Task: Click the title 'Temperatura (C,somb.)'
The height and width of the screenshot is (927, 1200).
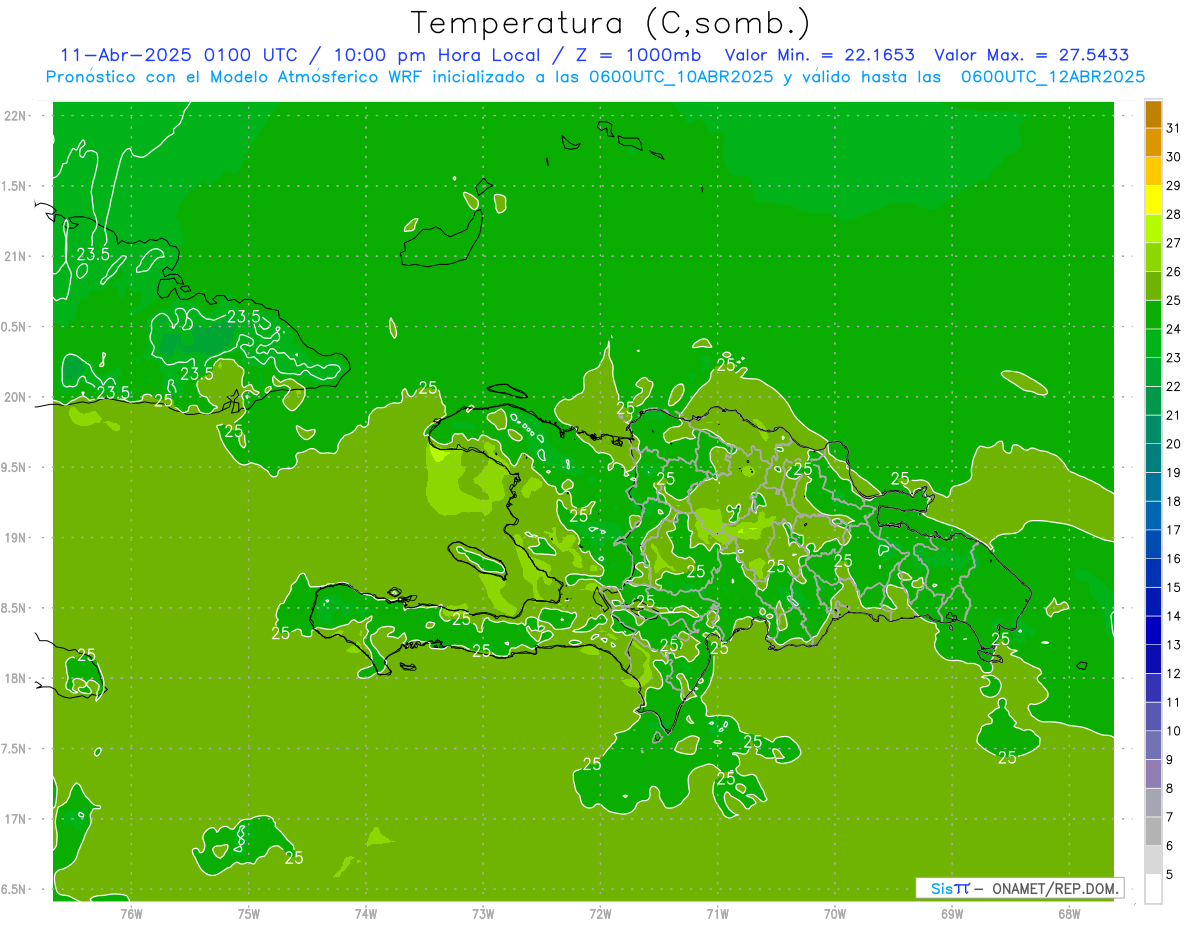Action: 611,22
